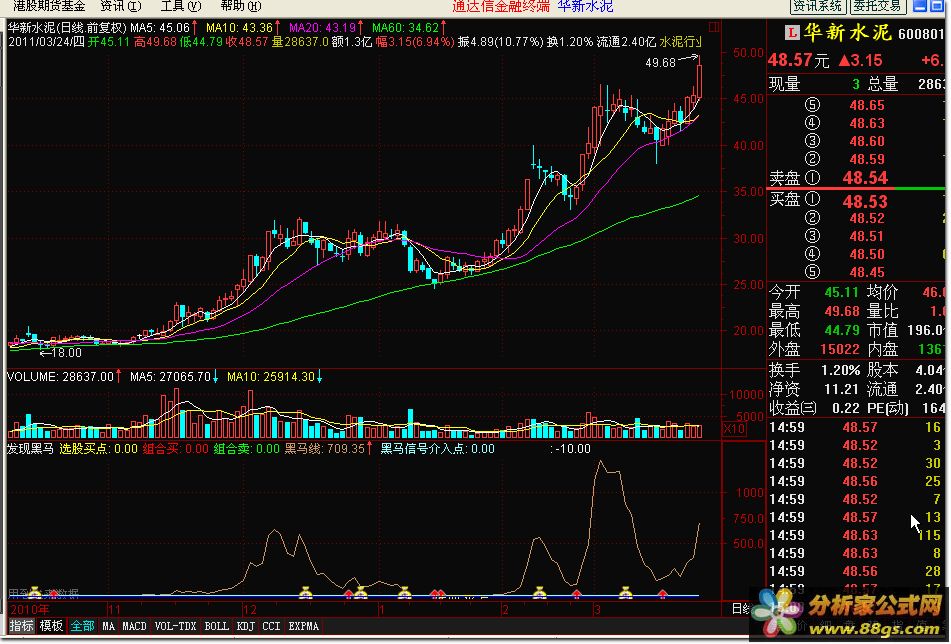Click the red up-arrow signal right after the first money bag
Viewport: 951px width, 644px height.
[53, 593]
